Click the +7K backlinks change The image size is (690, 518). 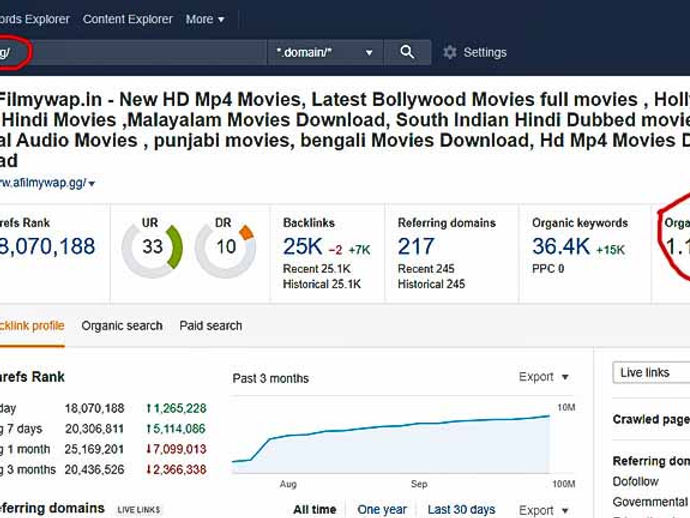point(360,250)
